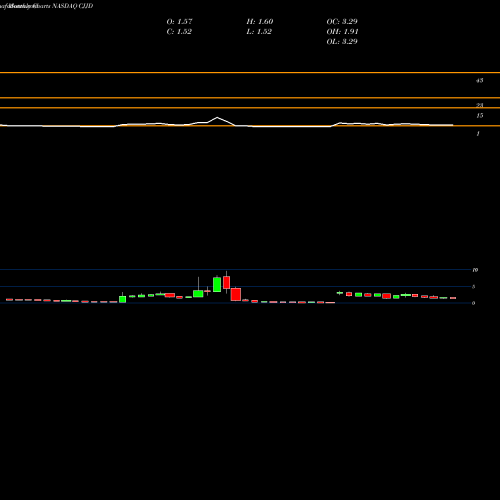Click the 'OC: 3.29' reading
The image size is (500, 500).
point(342,22)
